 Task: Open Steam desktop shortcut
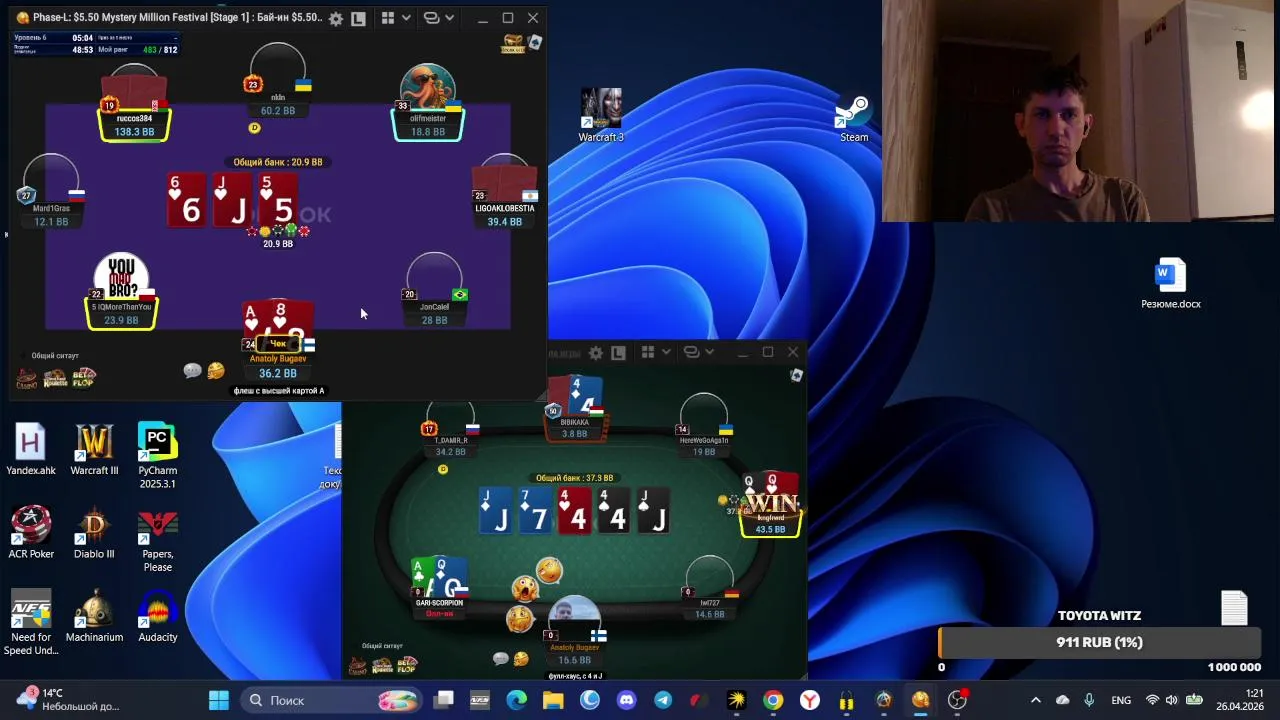pos(854,119)
